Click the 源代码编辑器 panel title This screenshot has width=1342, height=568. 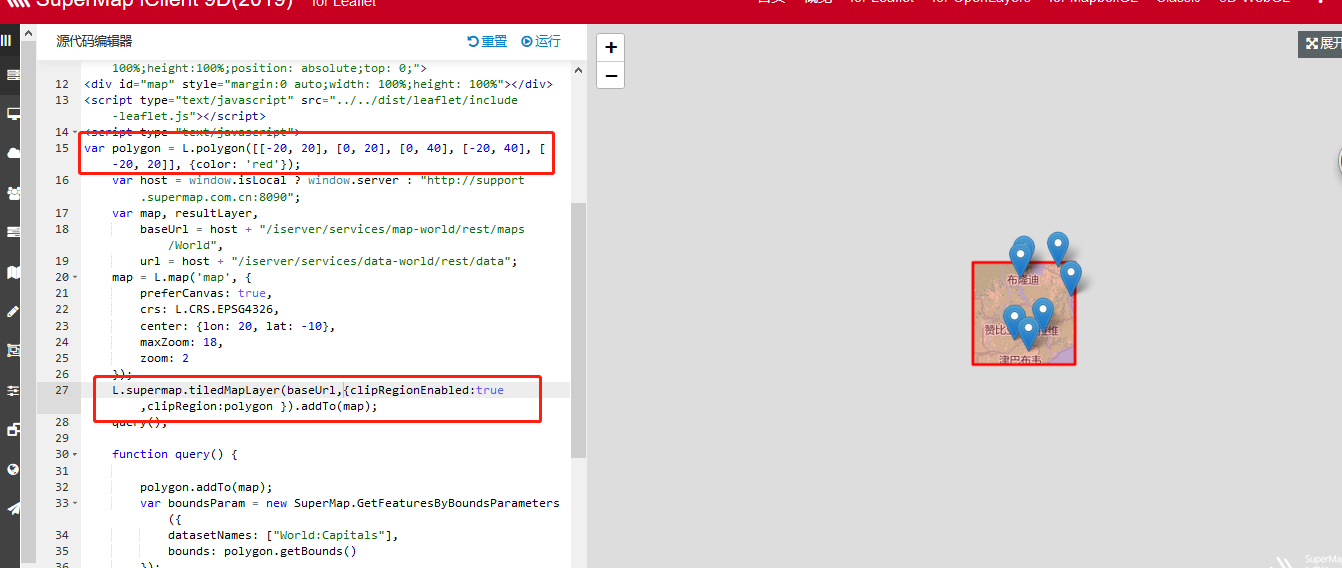coord(94,41)
